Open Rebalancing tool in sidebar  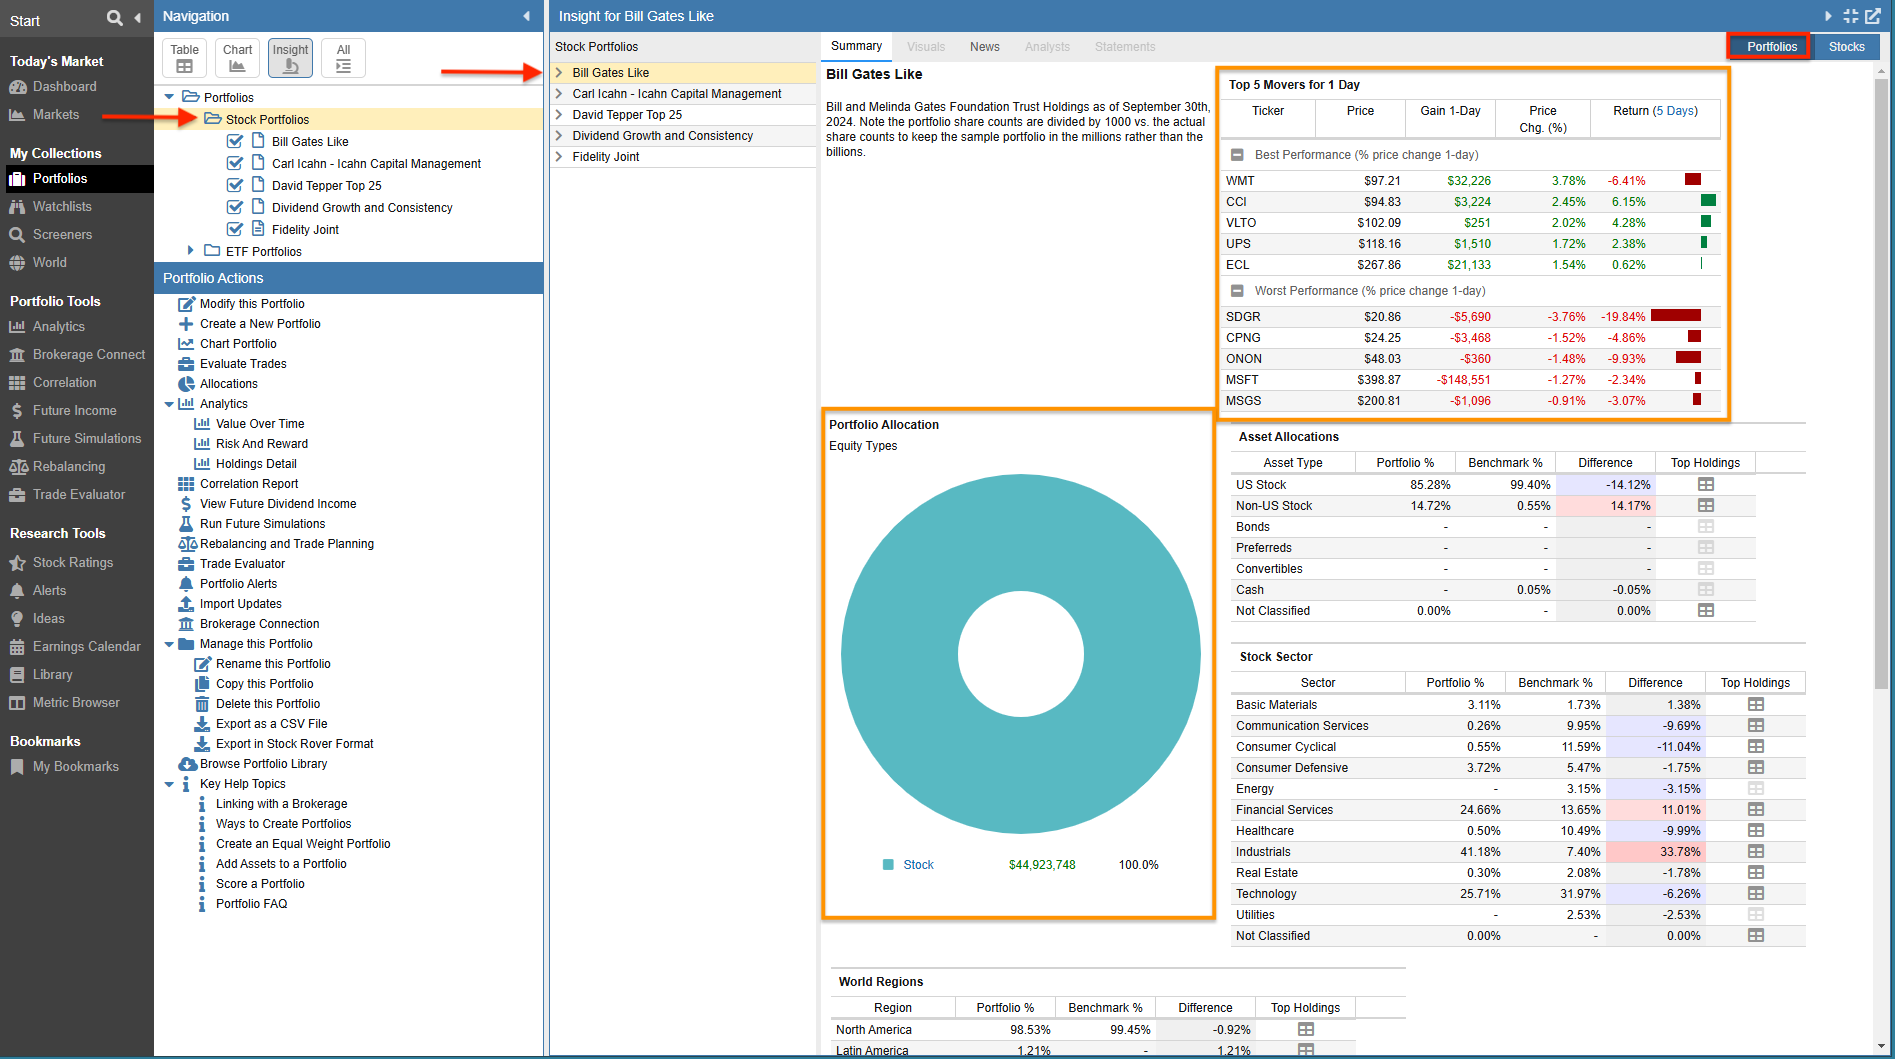(x=68, y=467)
